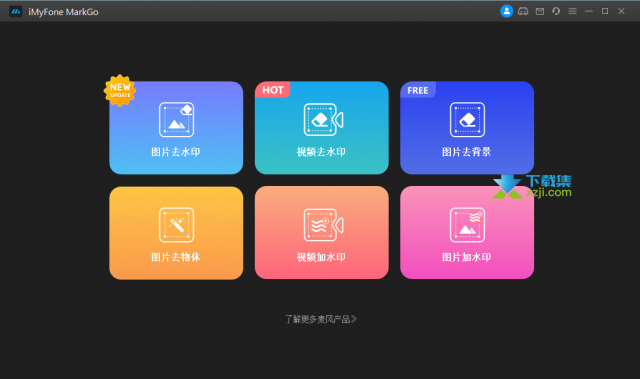Screen dimensions: 640x379
Task: Click the headset customer support icon
Action: click(x=556, y=11)
